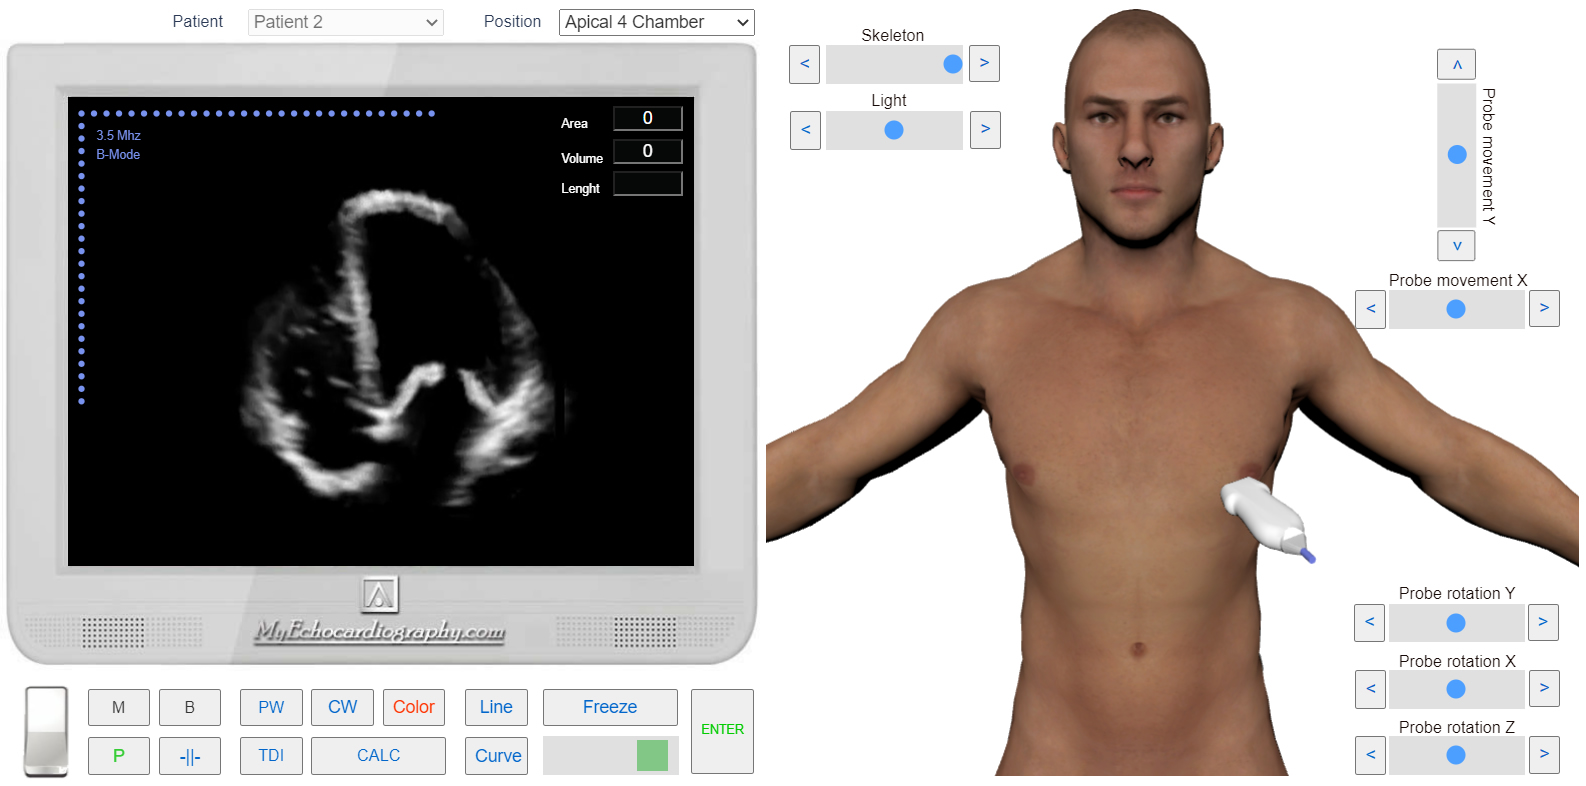Click the green P button
Image resolution: width=1586 pixels, height=786 pixels.
[119, 756]
